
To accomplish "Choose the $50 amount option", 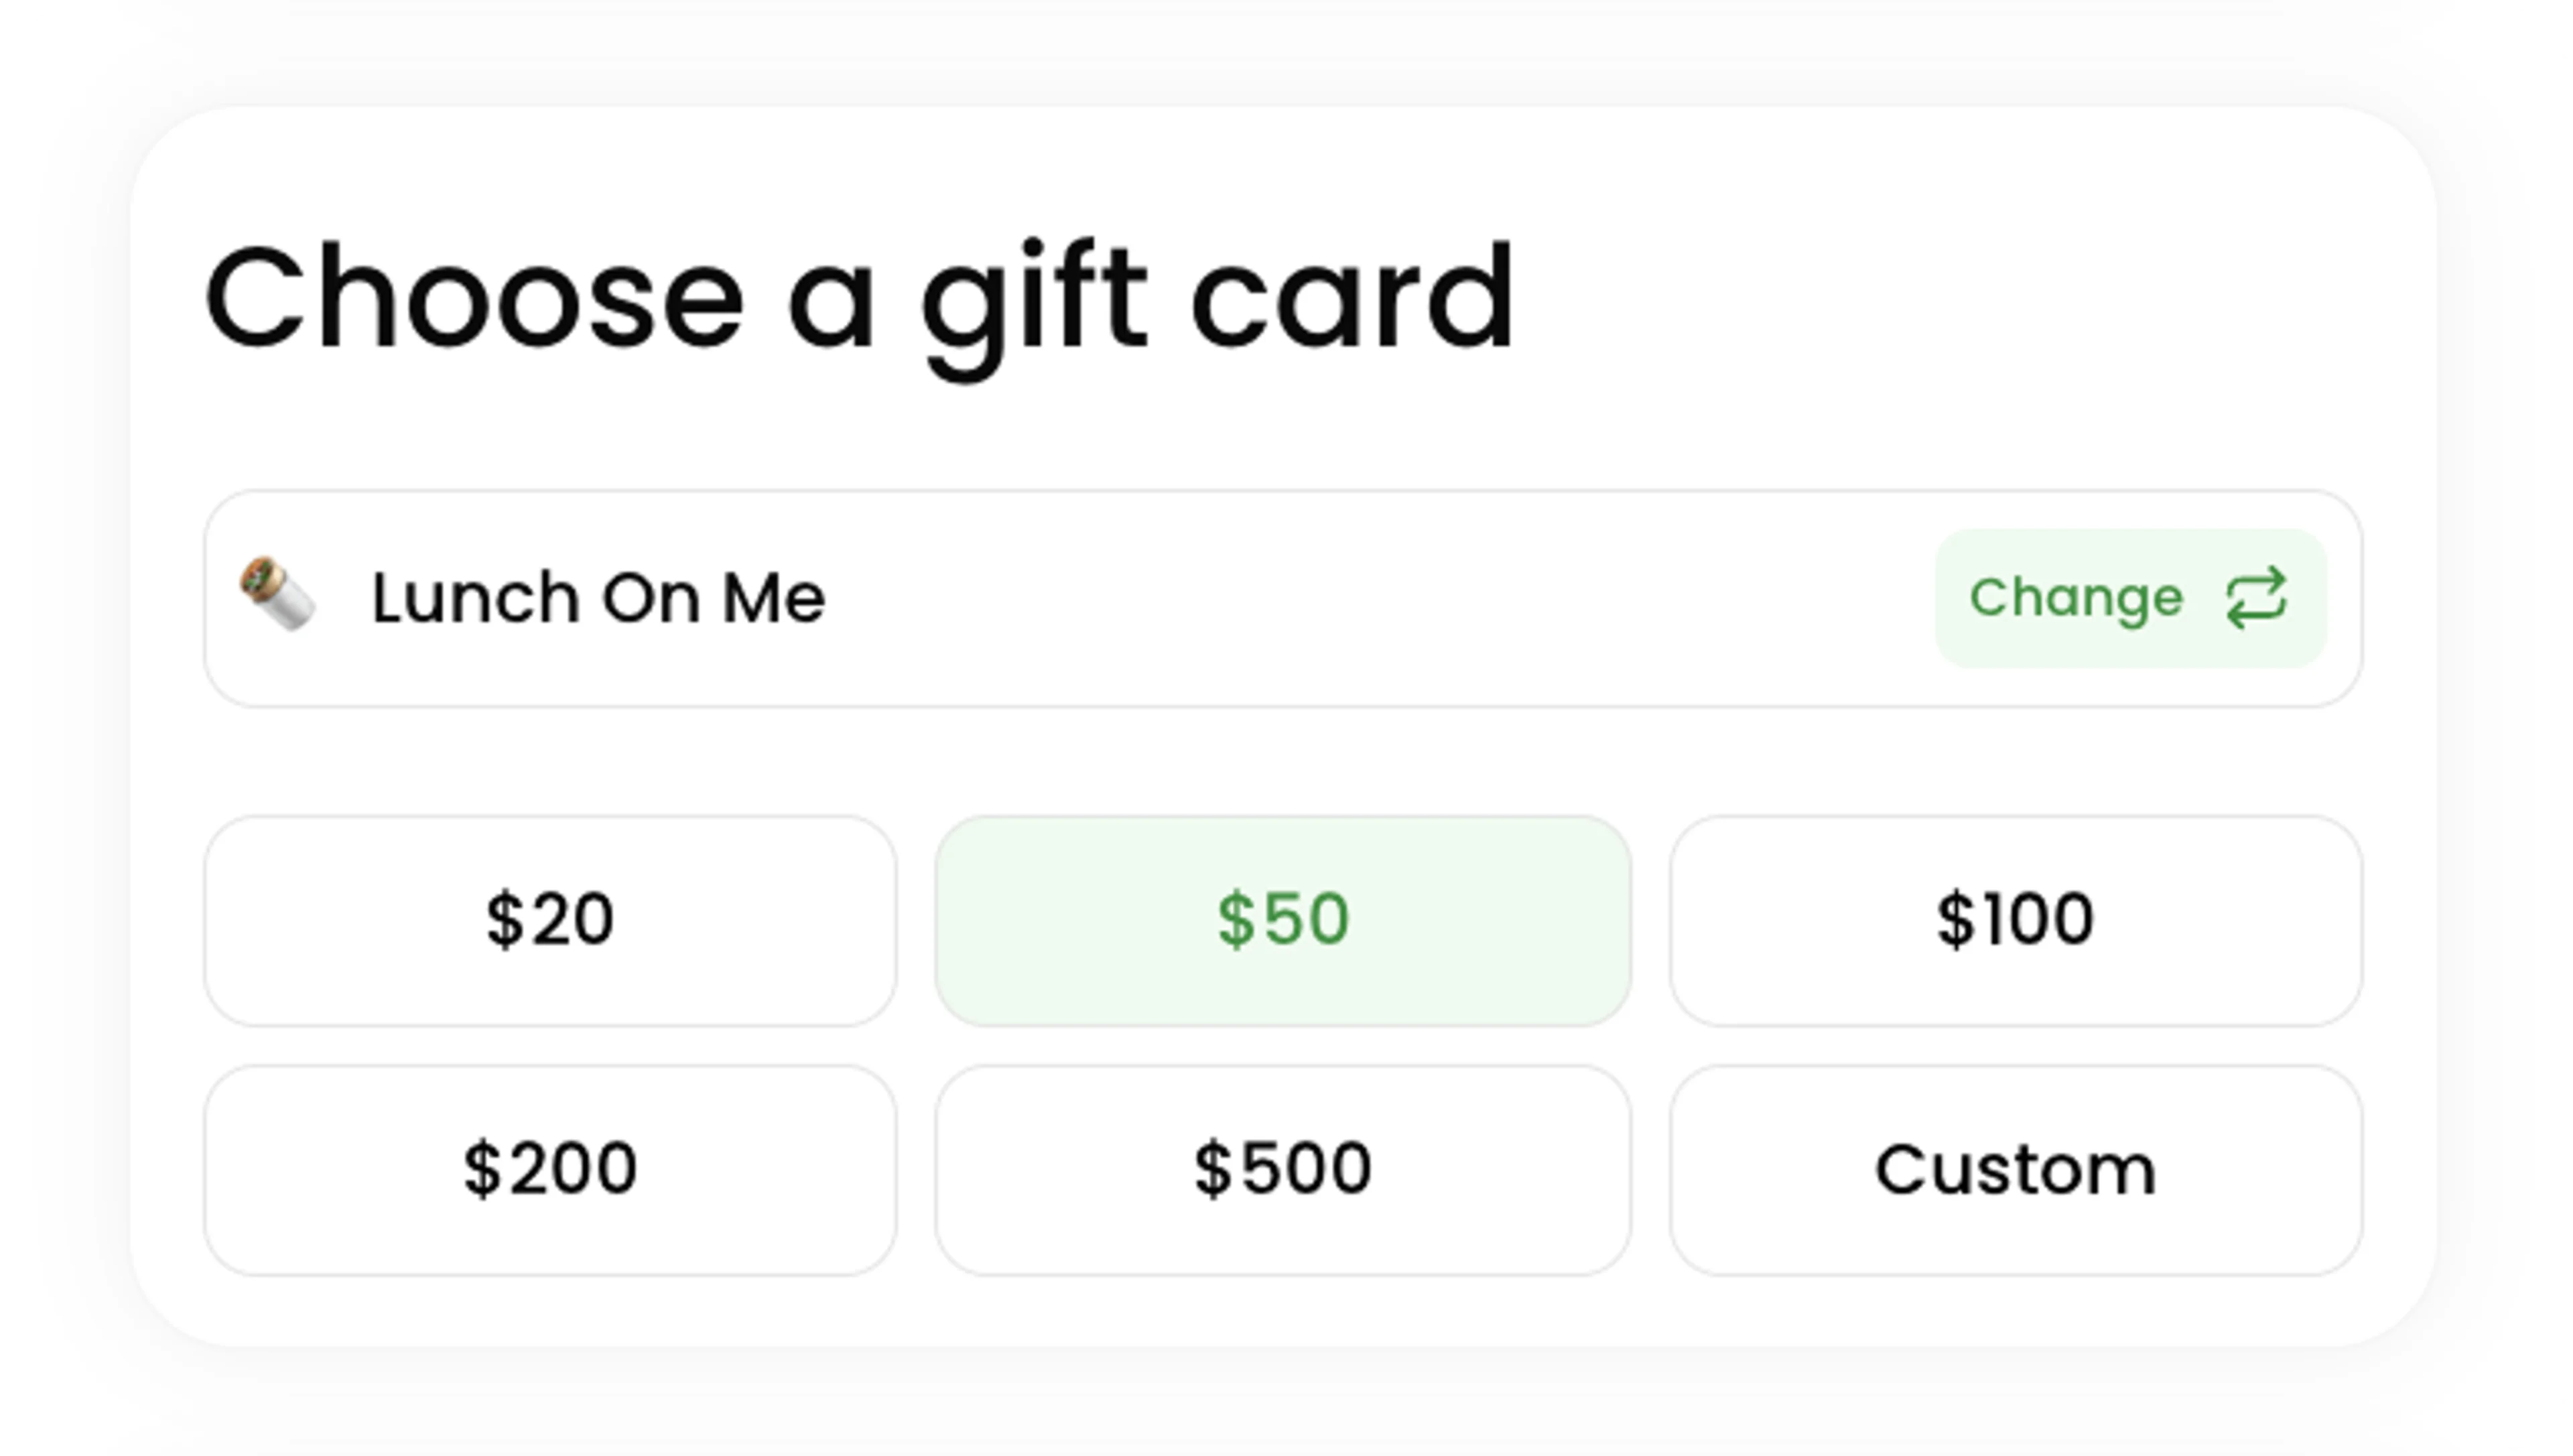I will tap(1283, 920).
